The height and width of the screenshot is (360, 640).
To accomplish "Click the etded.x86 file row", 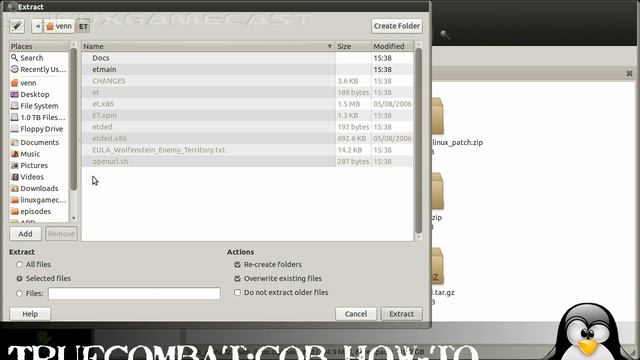I will (x=247, y=138).
